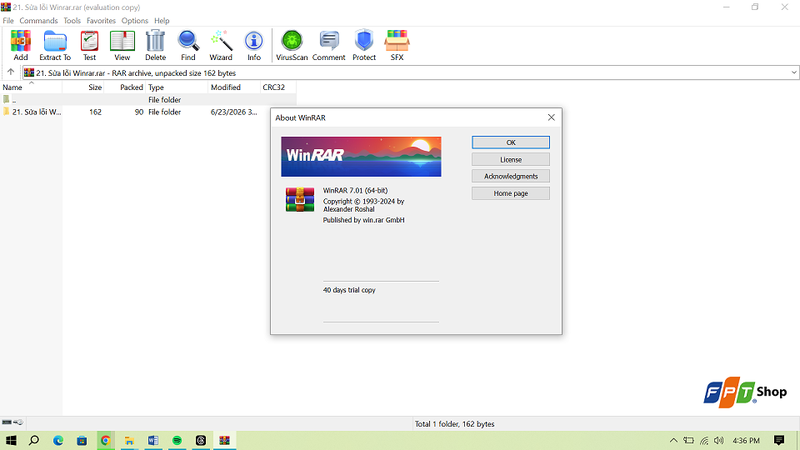Open Google Chrome from taskbar
This screenshot has height=450, width=800.
(x=106, y=440)
